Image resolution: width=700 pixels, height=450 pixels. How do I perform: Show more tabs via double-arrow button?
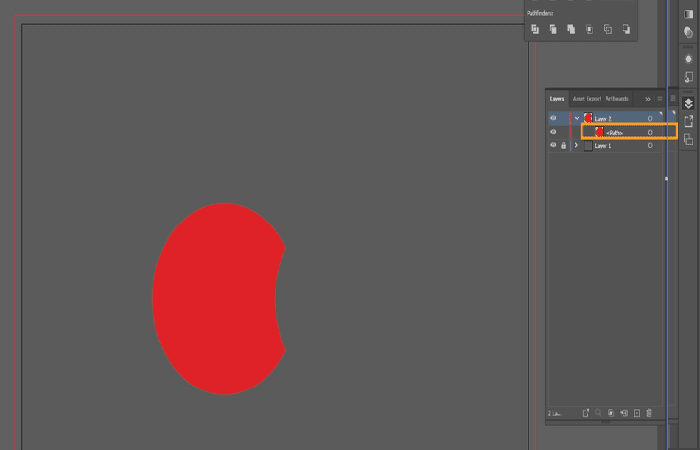click(647, 99)
